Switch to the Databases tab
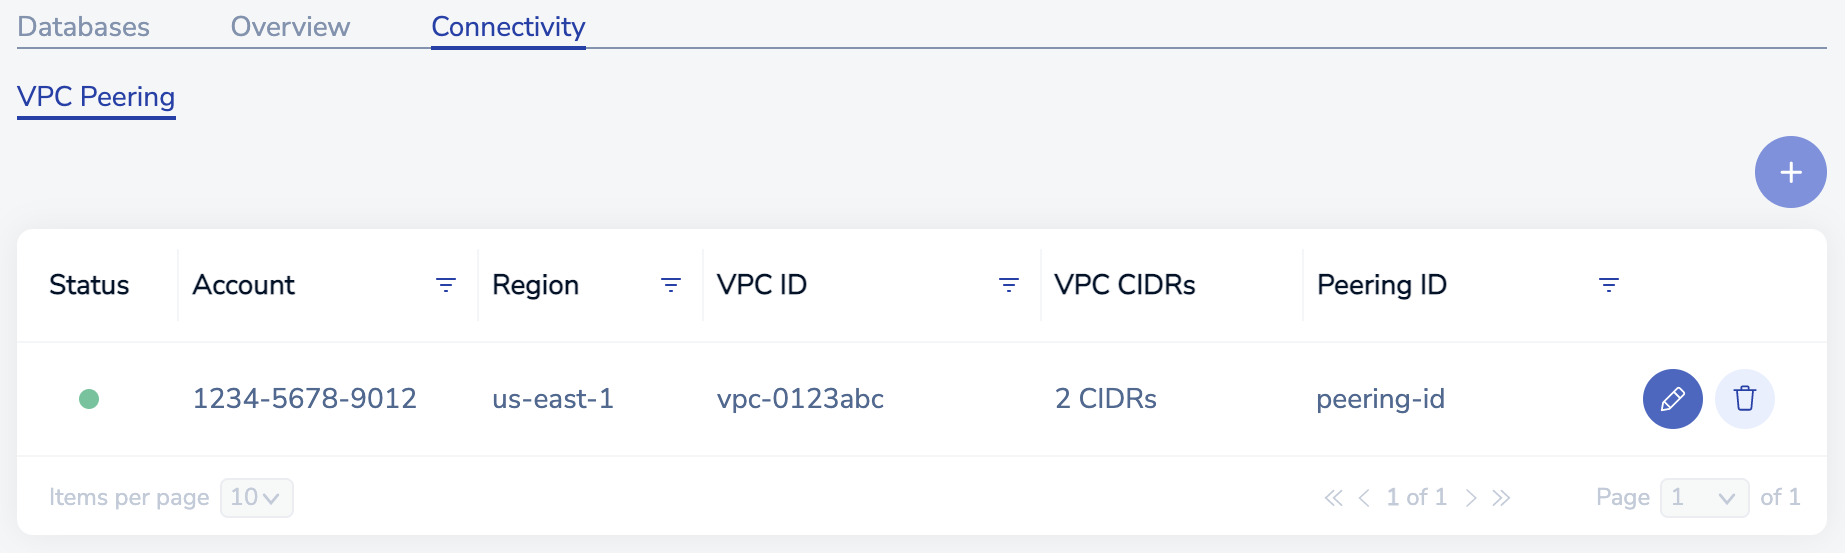Viewport: 1845px width, 553px height. pos(84,27)
